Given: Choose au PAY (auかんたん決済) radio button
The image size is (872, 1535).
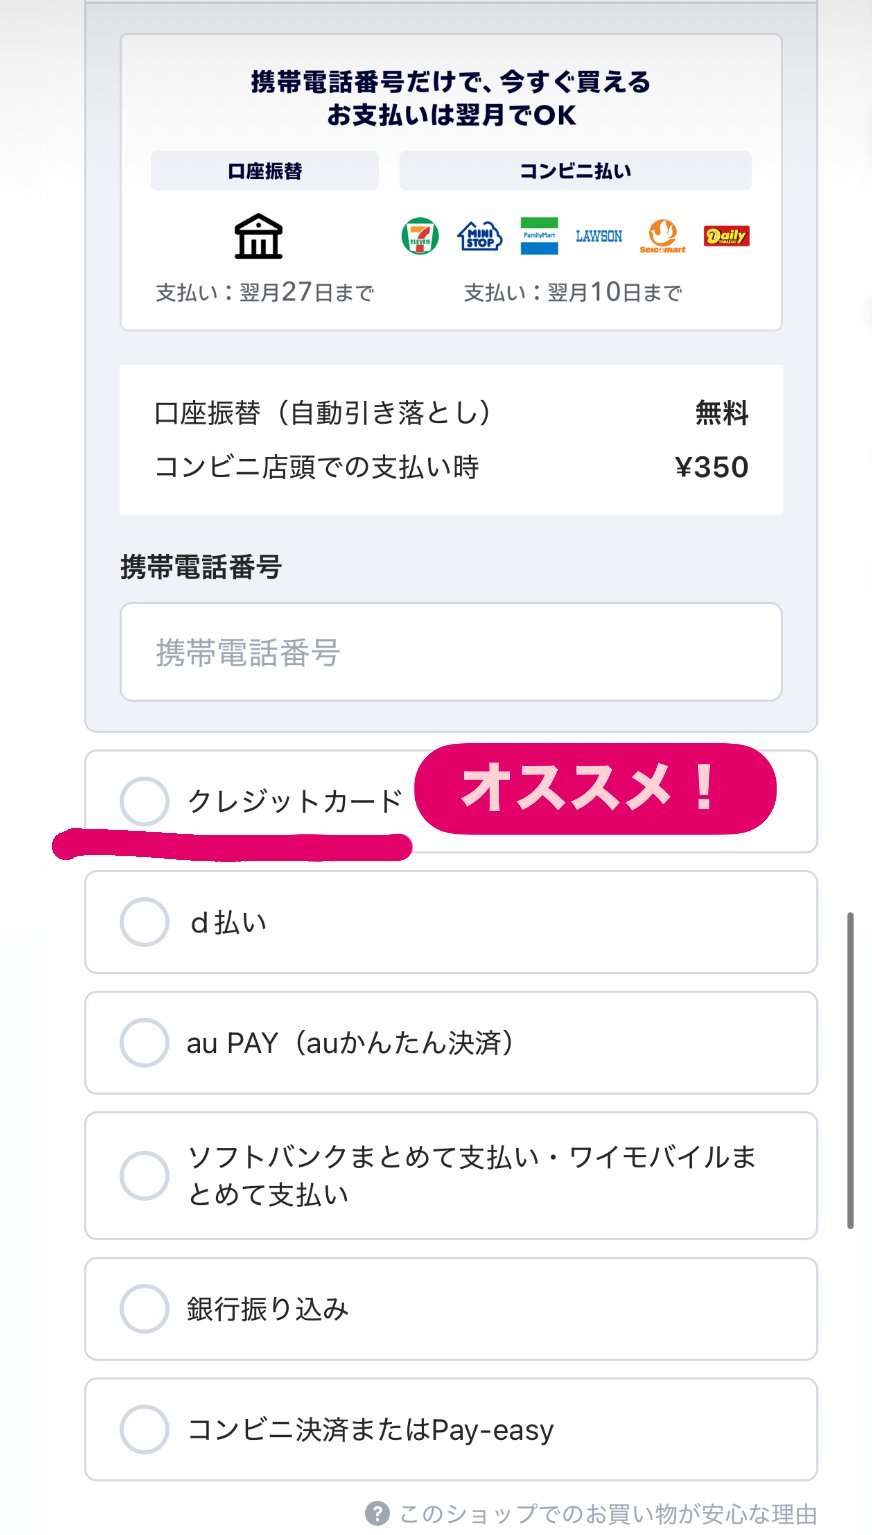Looking at the screenshot, I should [145, 1043].
